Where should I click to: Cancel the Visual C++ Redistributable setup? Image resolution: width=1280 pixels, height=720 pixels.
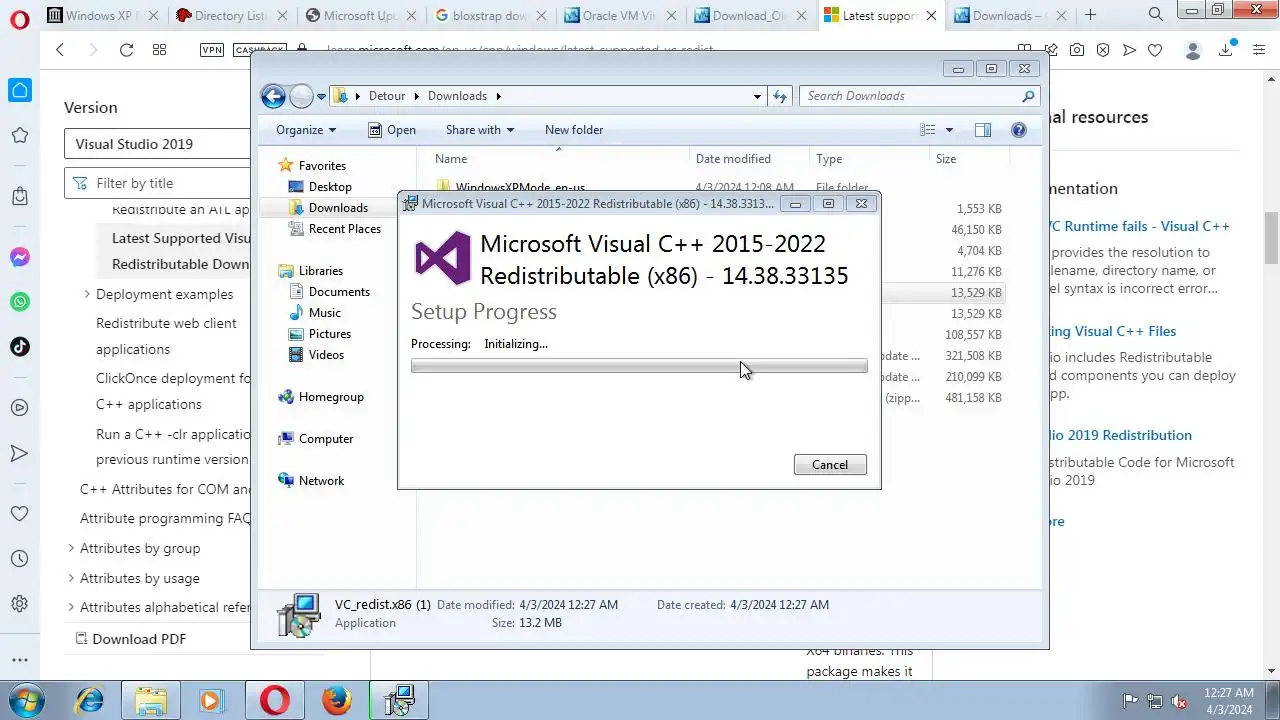[x=830, y=465]
